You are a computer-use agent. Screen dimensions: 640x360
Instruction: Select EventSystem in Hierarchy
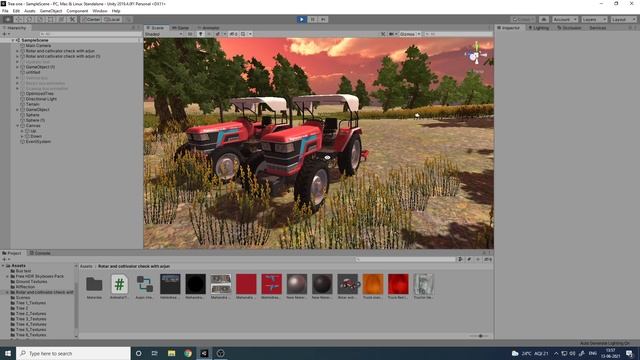coord(38,142)
